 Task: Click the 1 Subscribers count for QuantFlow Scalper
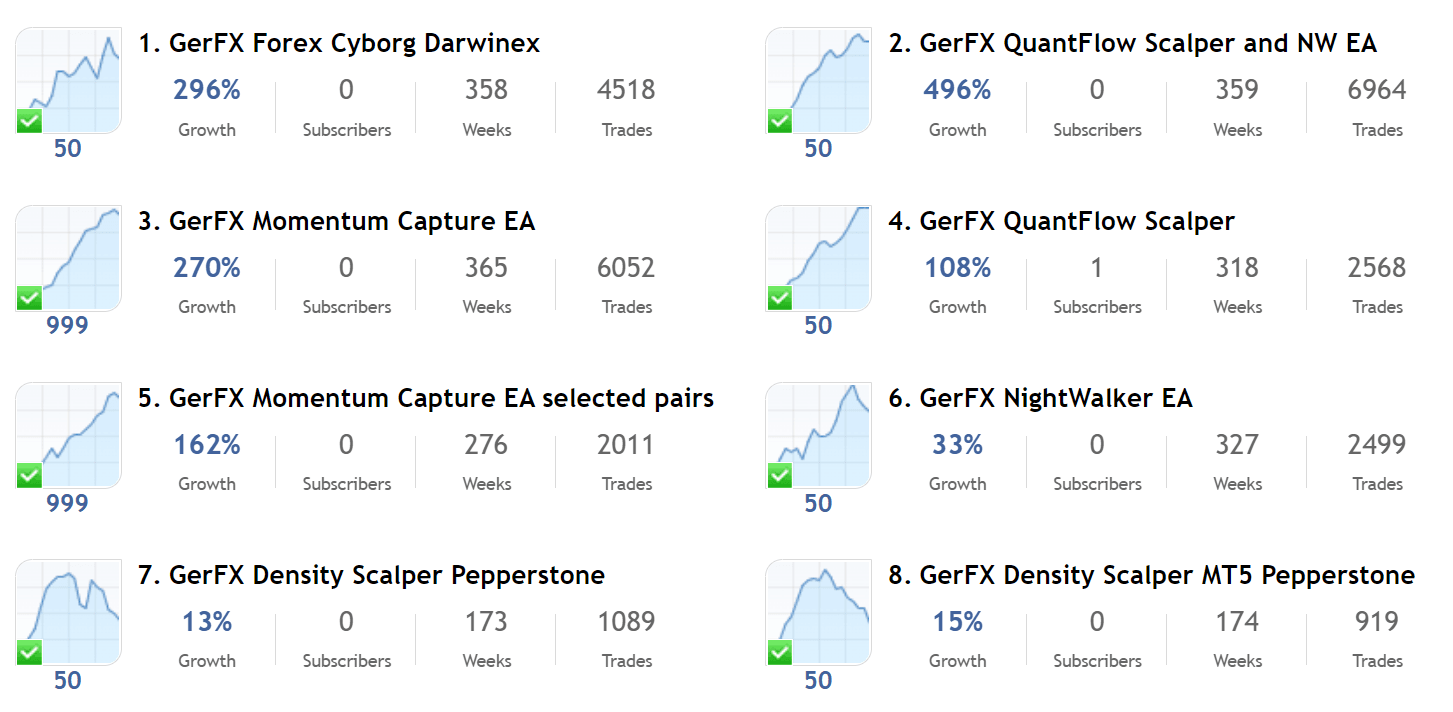(1097, 267)
